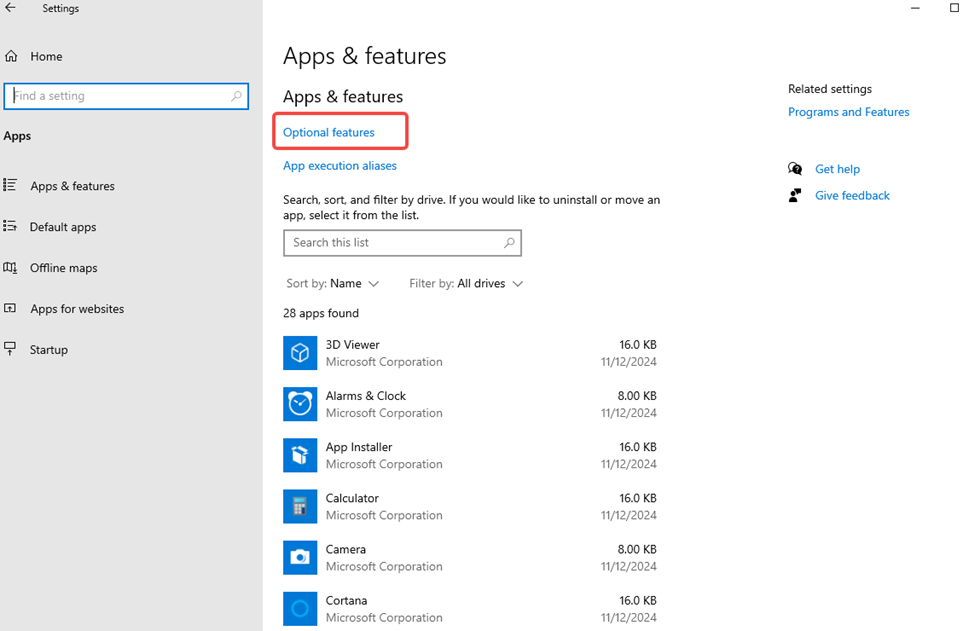Click the Camera app icon

(300, 557)
